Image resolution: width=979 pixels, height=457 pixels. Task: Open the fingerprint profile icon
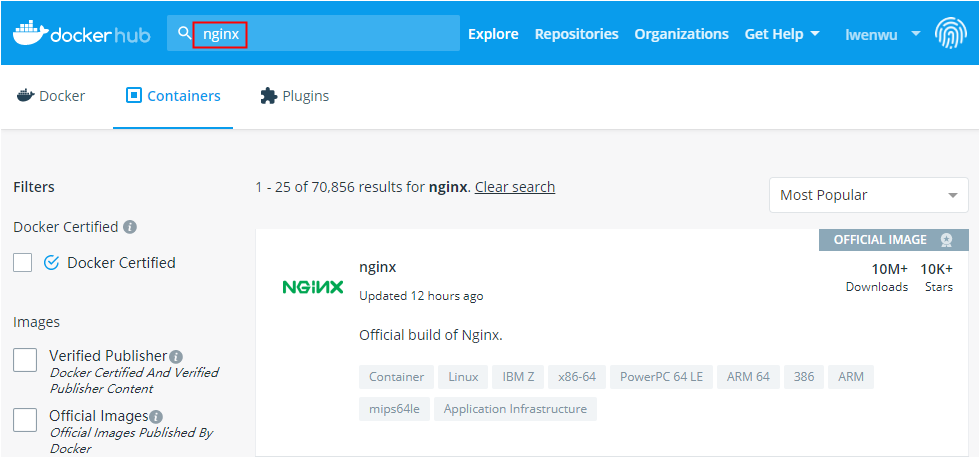[x=951, y=33]
